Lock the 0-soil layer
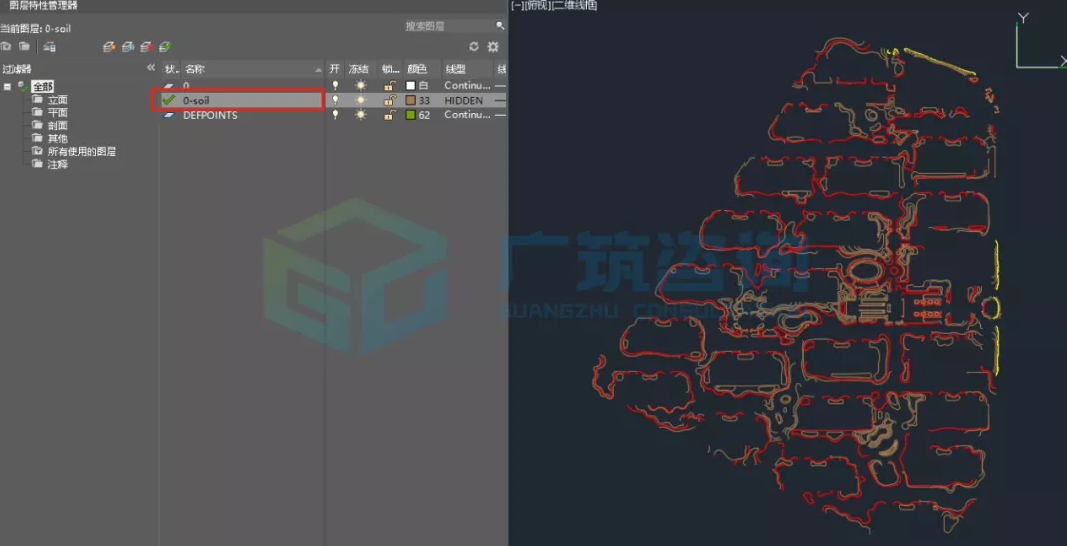1067x546 pixels. [389, 100]
